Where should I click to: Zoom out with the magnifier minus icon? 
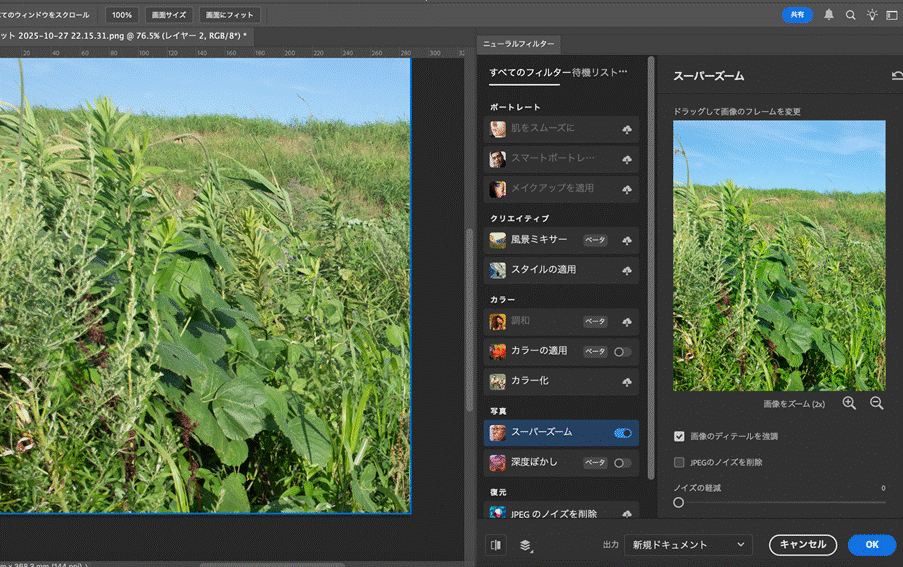877,403
